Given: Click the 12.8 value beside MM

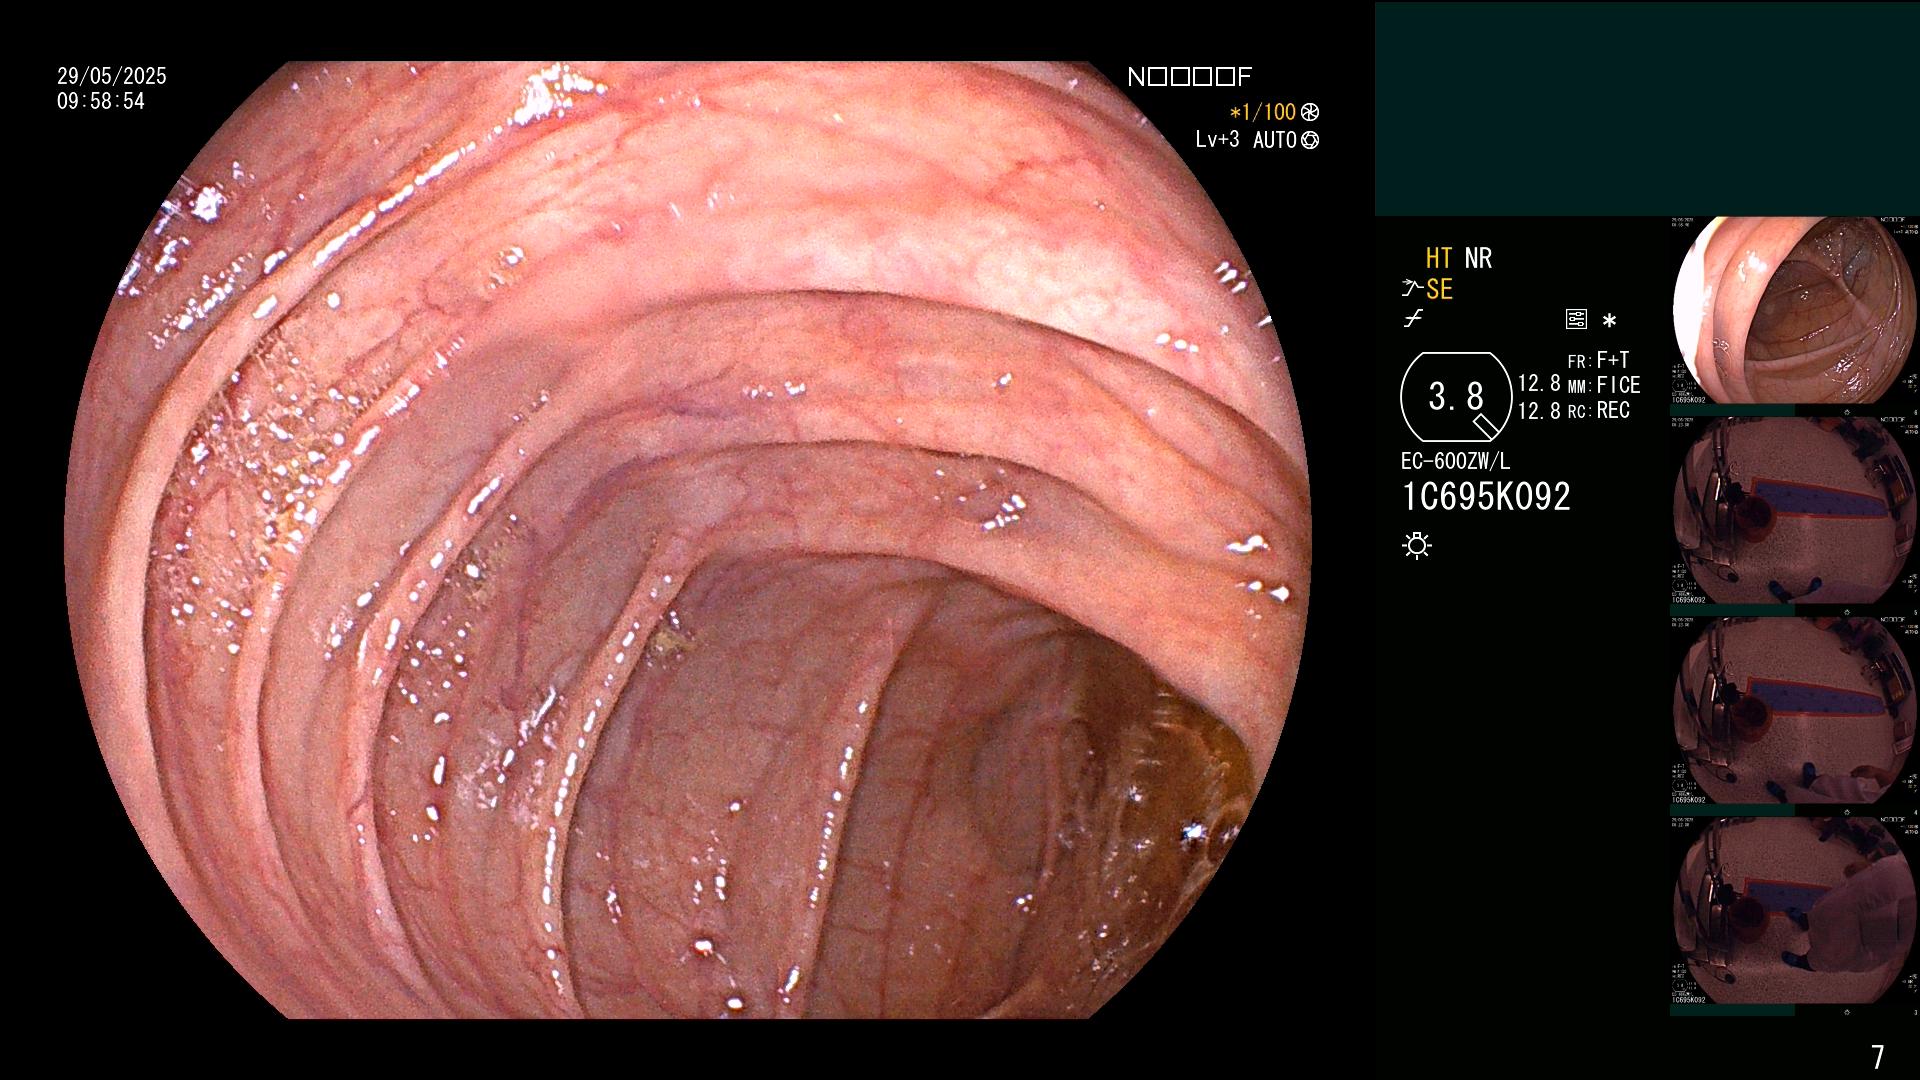Looking at the screenshot, I should click(1539, 384).
